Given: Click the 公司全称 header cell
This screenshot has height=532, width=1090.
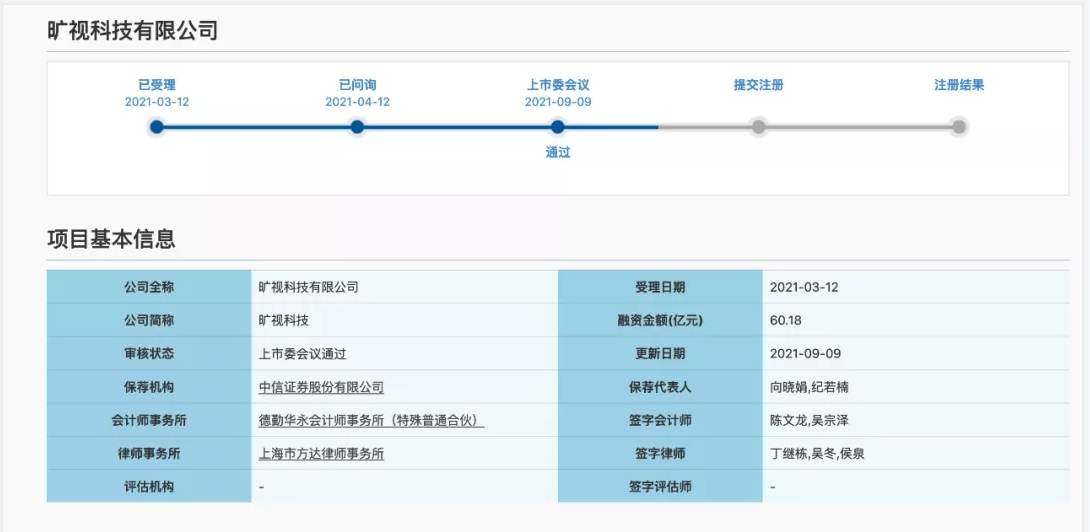Looking at the screenshot, I should [149, 287].
